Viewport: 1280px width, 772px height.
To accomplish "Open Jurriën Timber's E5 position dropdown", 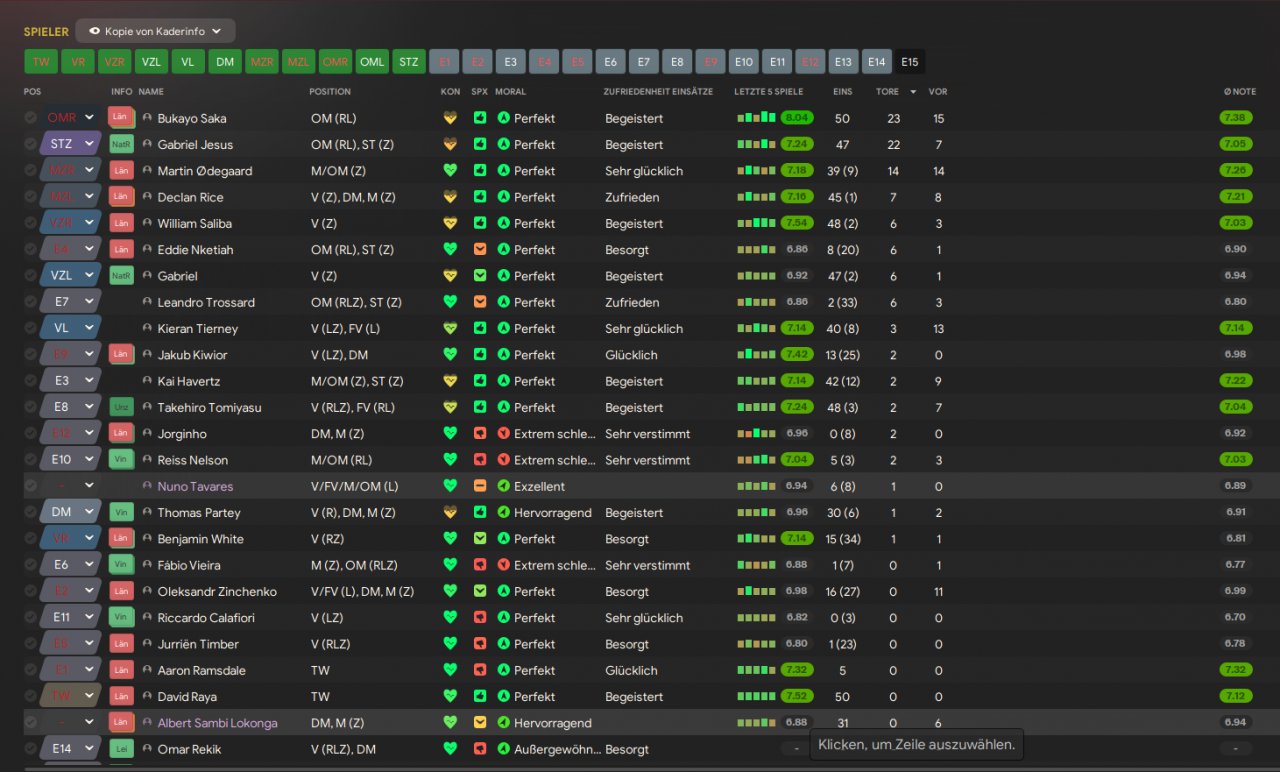I will [71, 644].
